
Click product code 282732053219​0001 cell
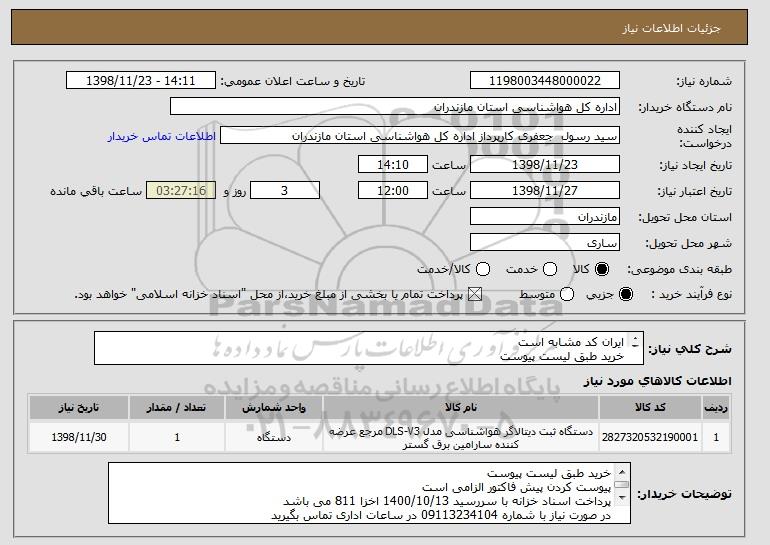point(650,437)
